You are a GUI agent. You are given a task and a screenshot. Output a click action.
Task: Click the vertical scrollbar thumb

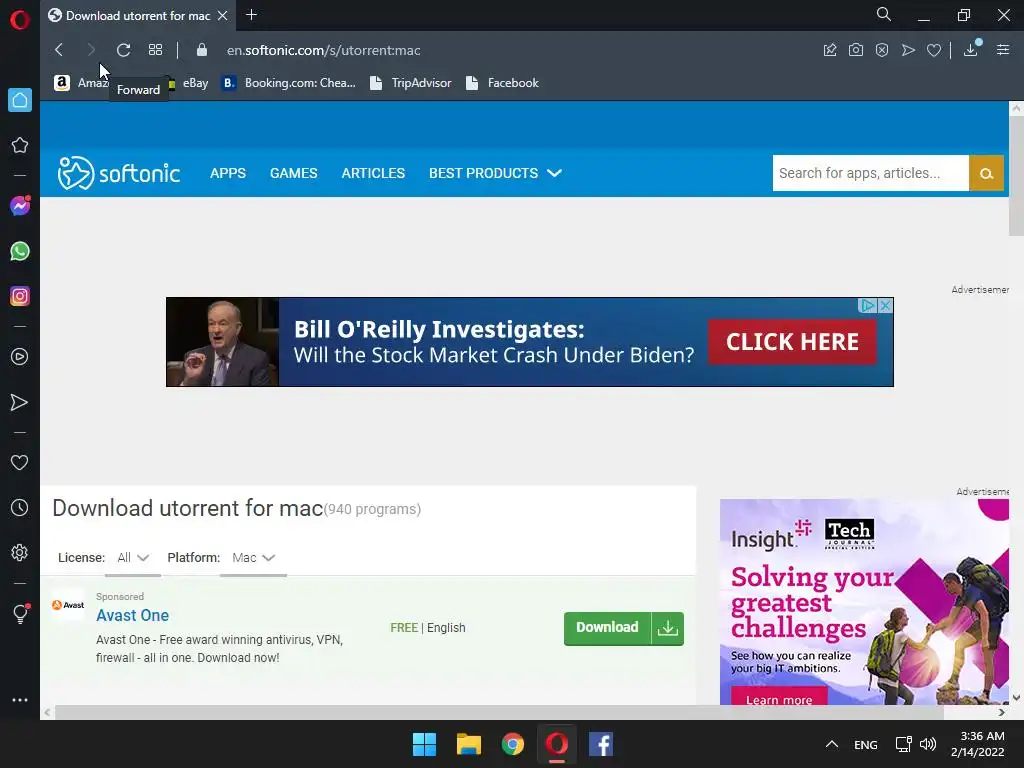tap(1016, 176)
